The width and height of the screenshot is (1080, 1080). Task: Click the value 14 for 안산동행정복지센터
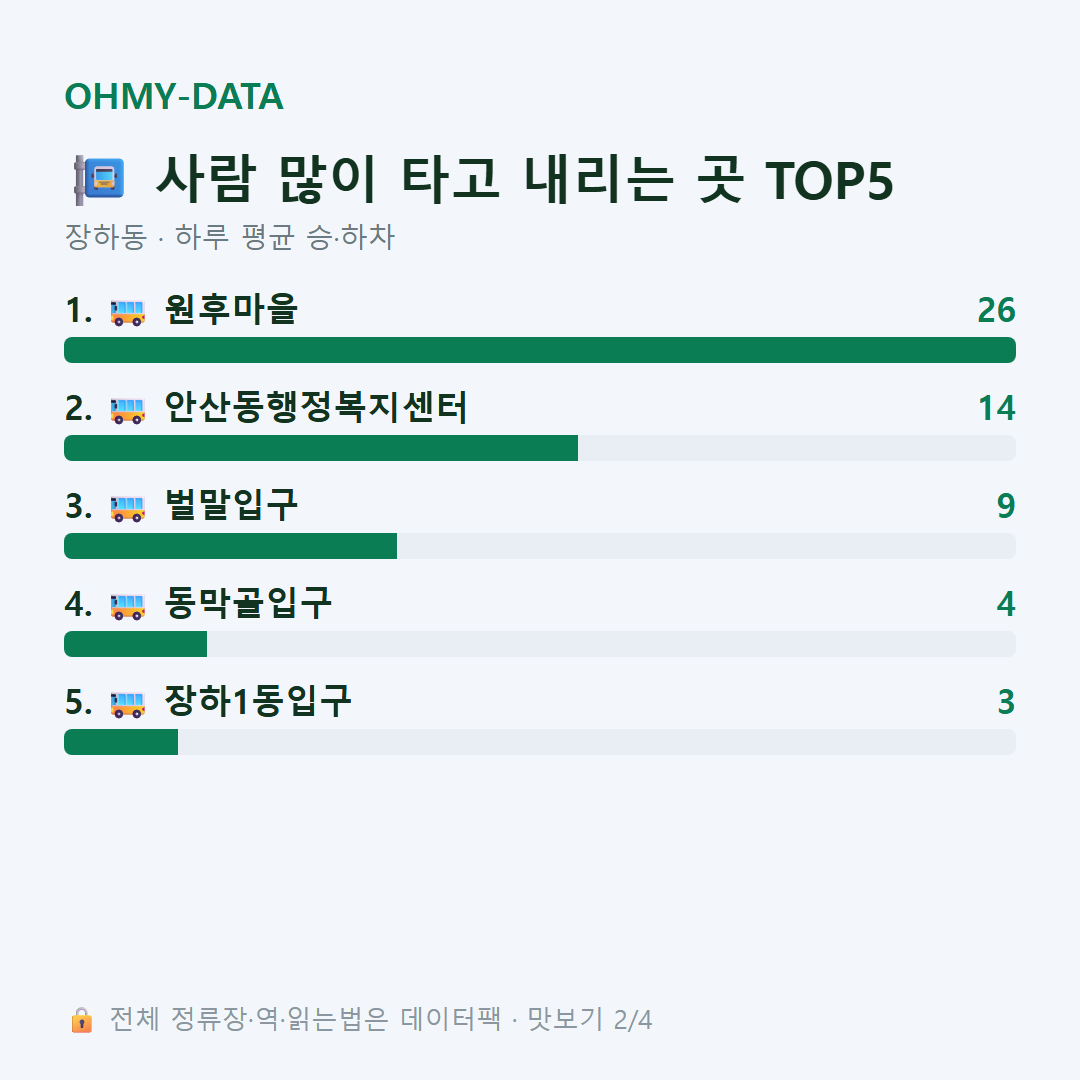pyautogui.click(x=997, y=408)
